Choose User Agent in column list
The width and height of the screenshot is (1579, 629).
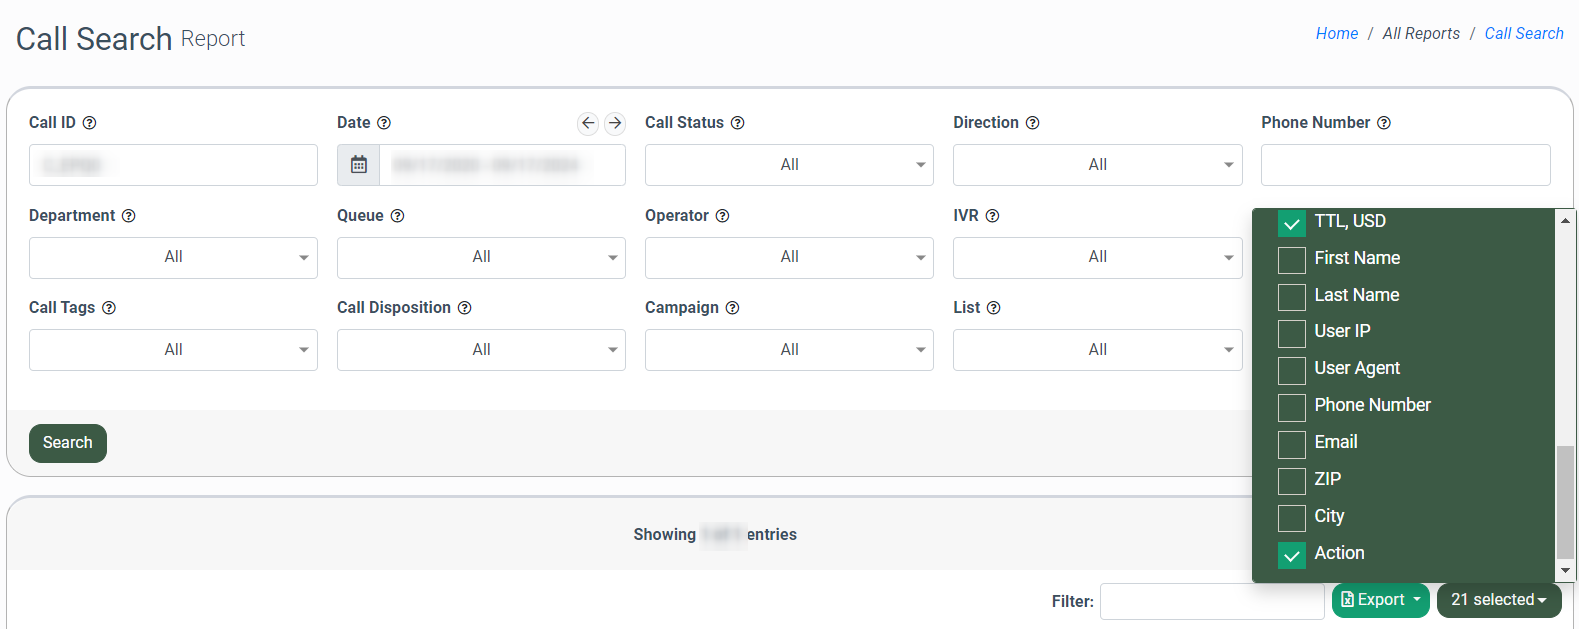[x=1291, y=371]
